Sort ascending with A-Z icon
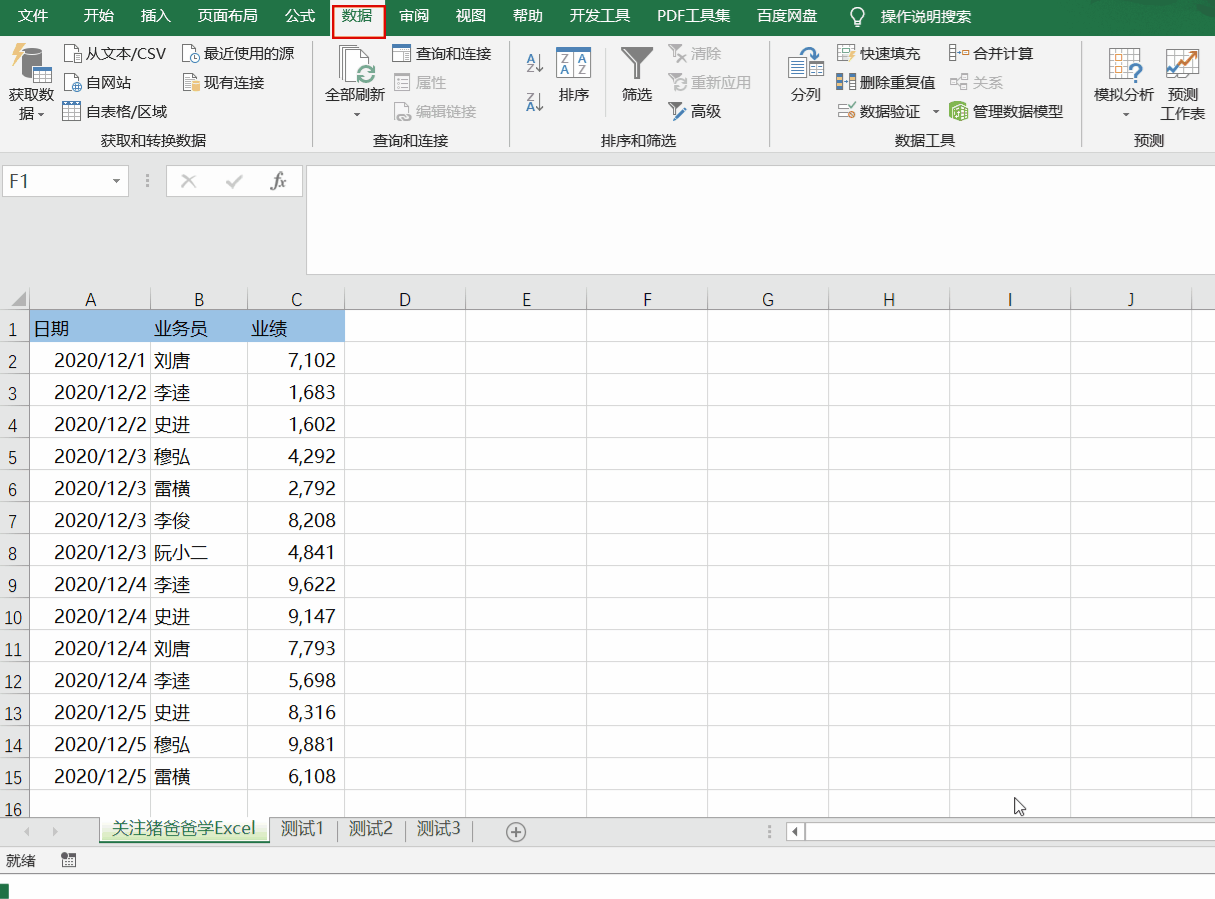This screenshot has width=1215, height=899. [x=535, y=63]
